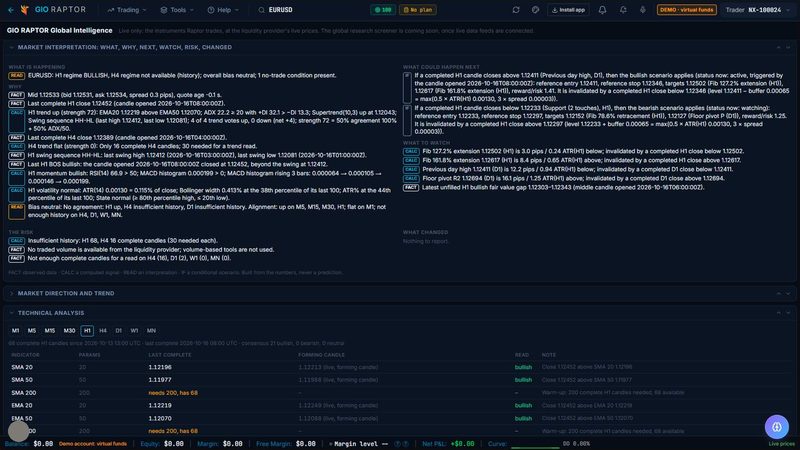
Task: Click the Live prices label in the status bar
Action: point(781,444)
